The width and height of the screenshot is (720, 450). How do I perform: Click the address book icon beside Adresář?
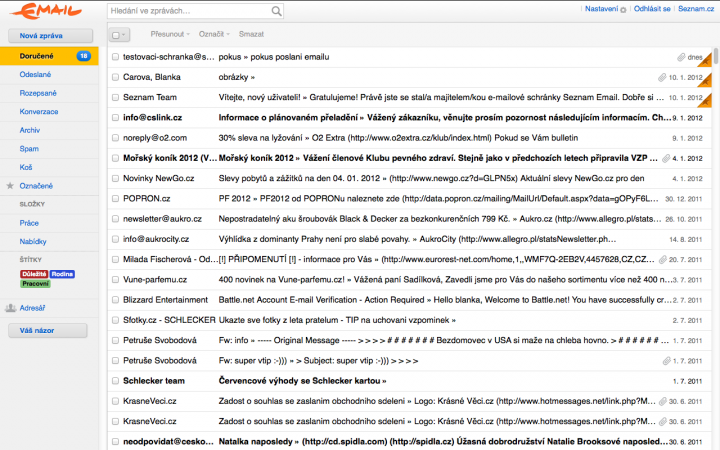(11, 308)
